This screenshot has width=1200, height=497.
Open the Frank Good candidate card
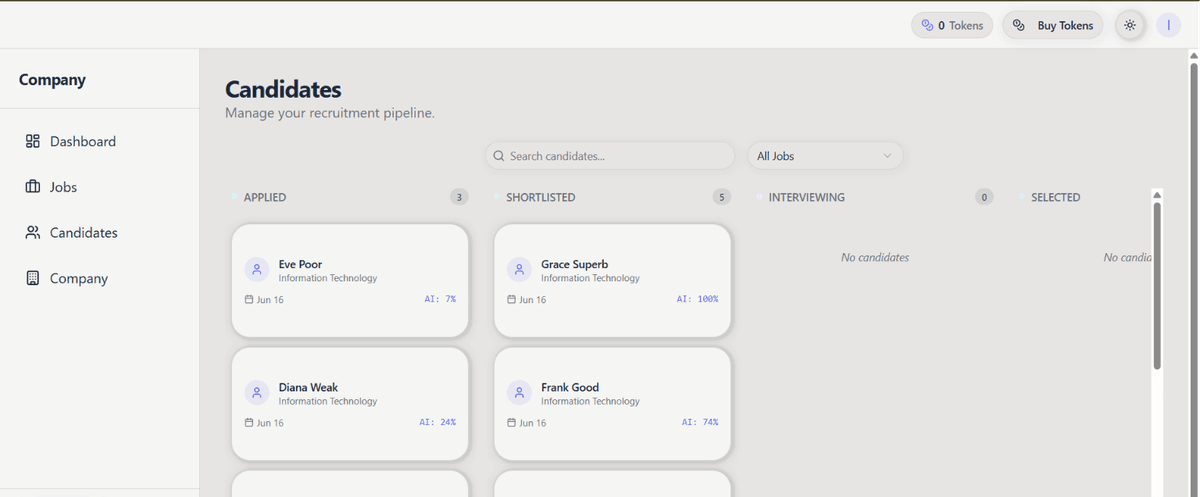[613, 404]
